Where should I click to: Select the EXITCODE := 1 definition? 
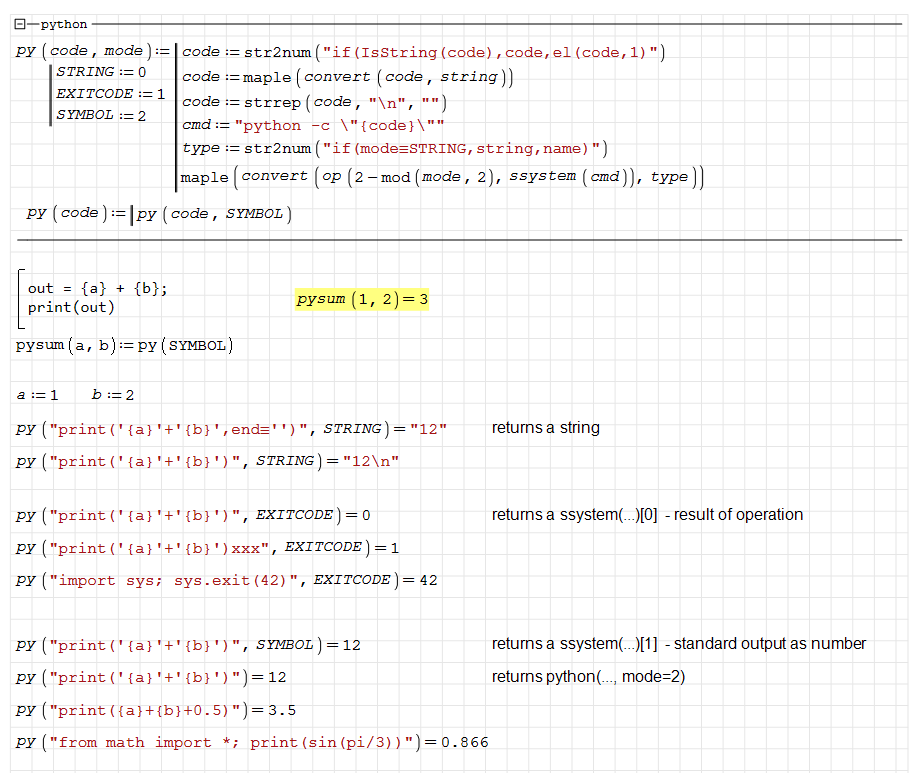[110, 94]
